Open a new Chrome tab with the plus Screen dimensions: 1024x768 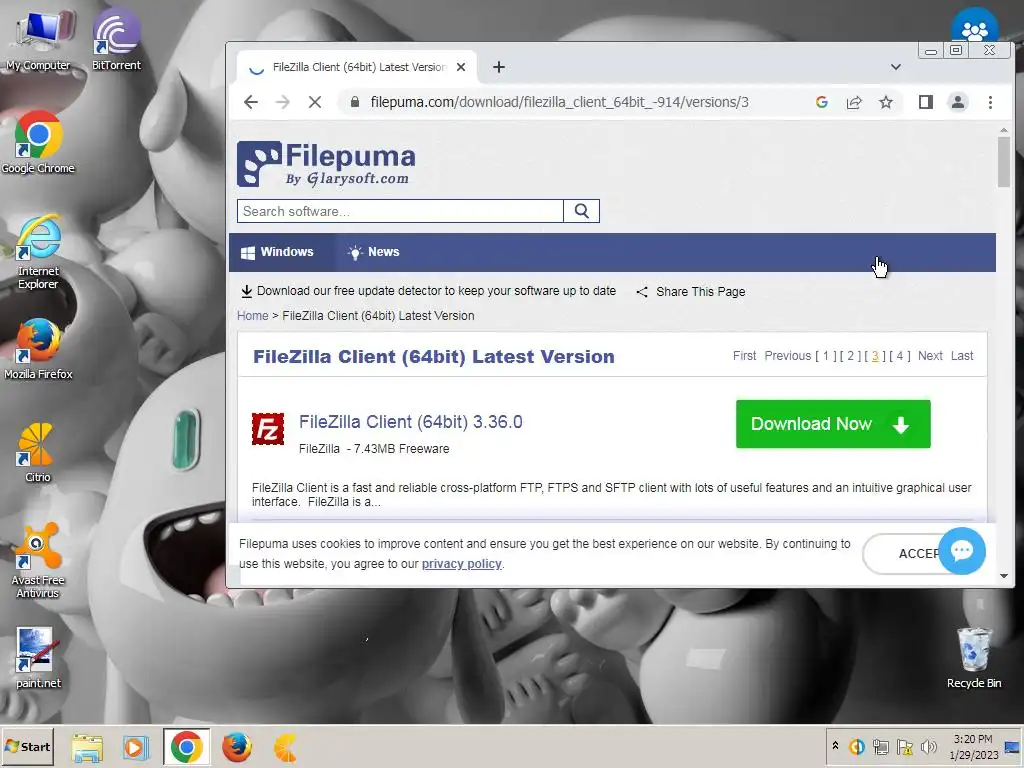click(x=499, y=67)
